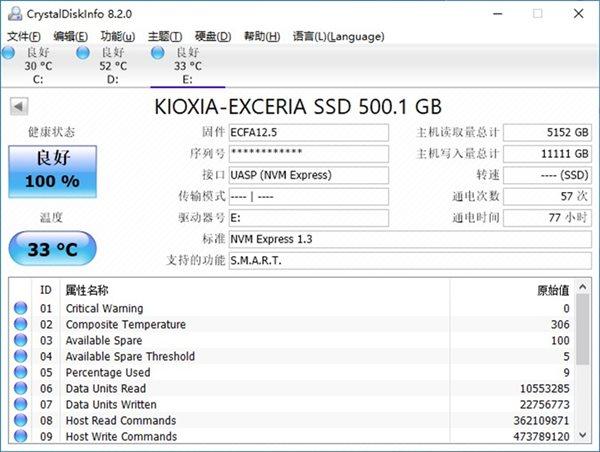
Task: Open the 编辑(E) menu
Action: 71,36
